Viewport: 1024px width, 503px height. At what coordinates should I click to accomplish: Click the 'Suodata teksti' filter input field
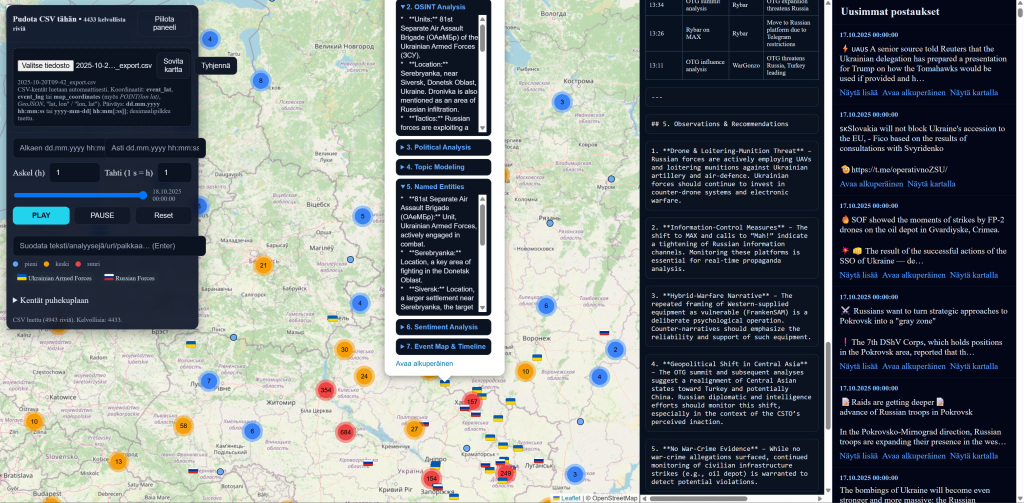point(108,246)
